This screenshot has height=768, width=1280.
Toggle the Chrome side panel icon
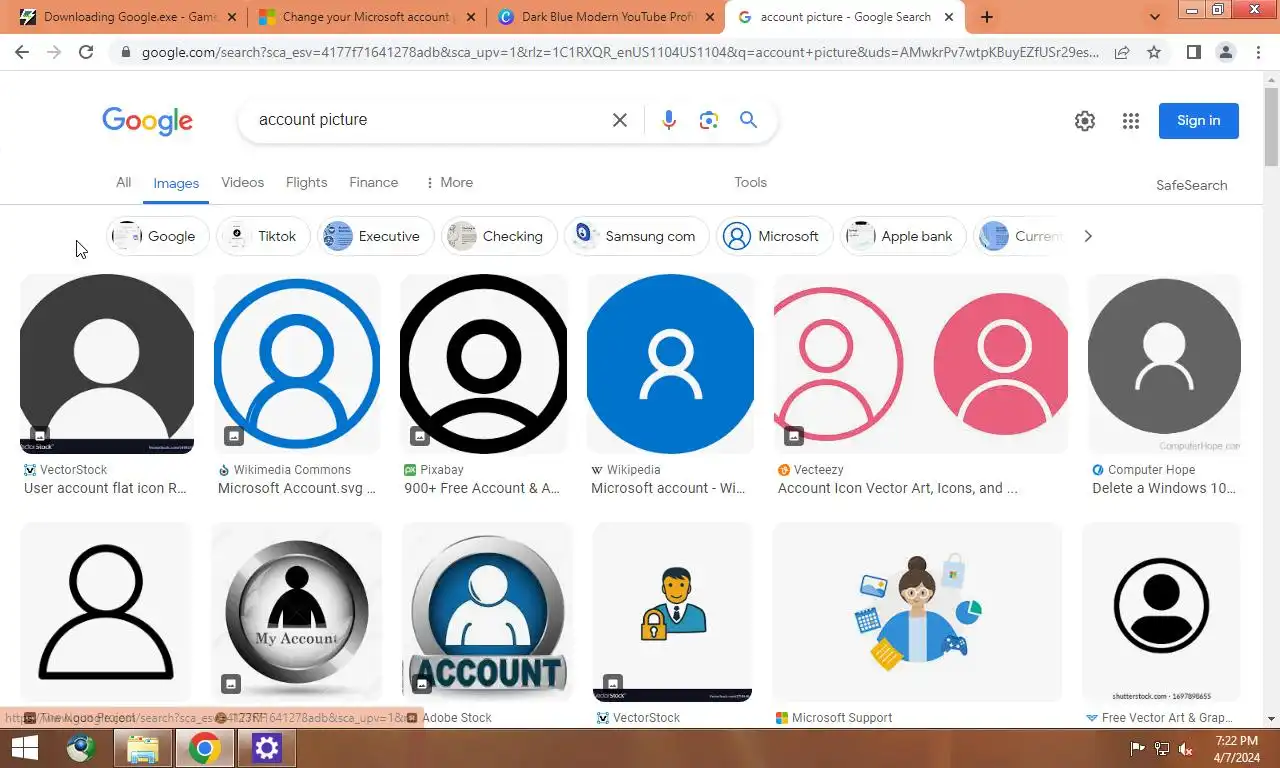pos(1194,52)
